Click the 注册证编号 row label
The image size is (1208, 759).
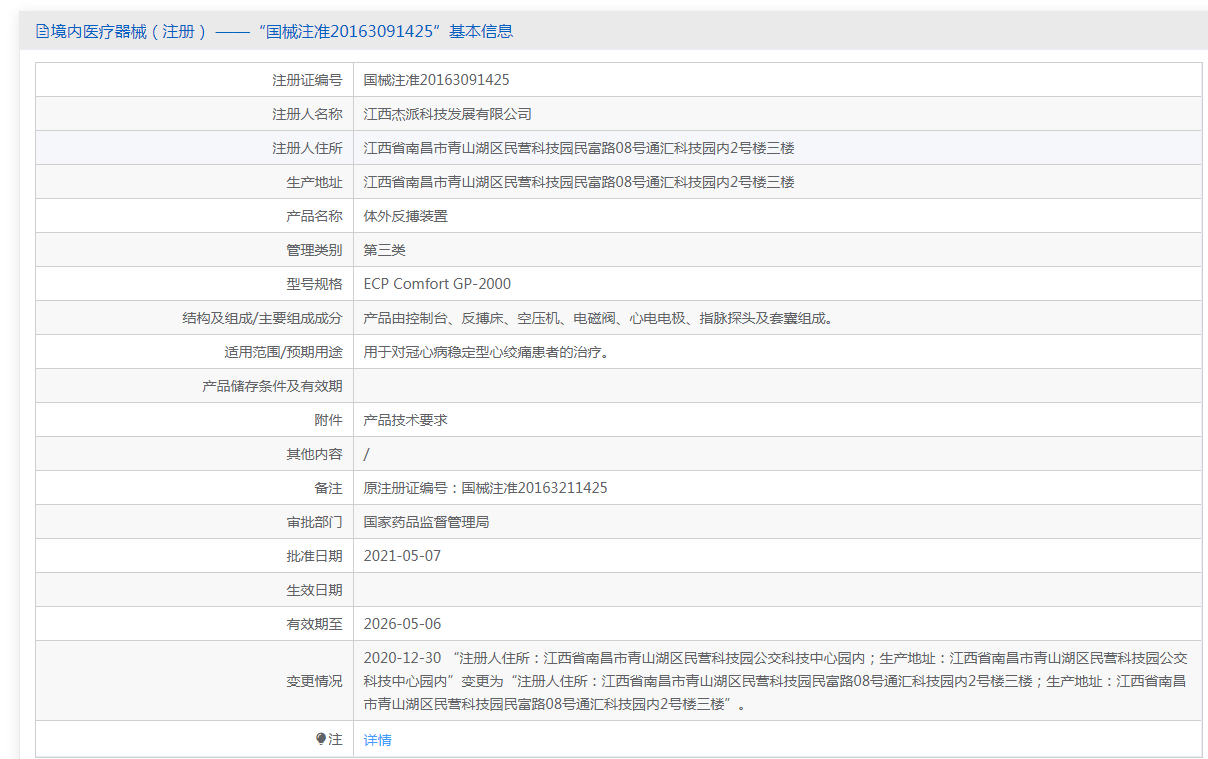coord(307,80)
